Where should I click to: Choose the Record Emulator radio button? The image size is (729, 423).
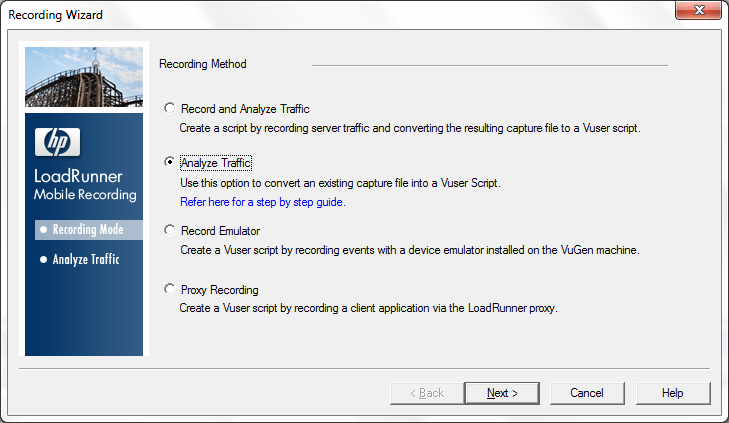point(171,231)
